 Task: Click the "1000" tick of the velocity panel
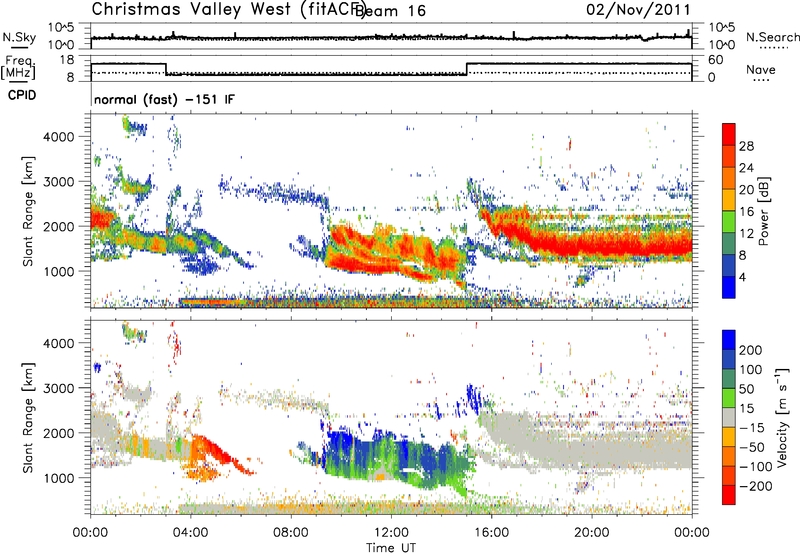58,478
